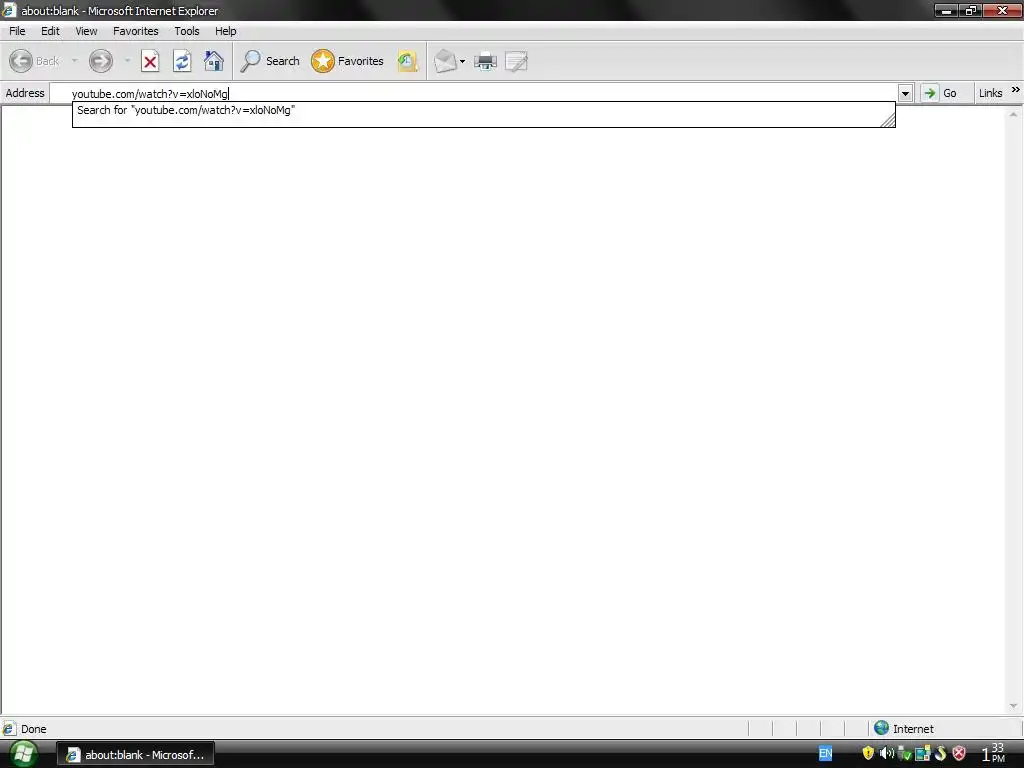The height and width of the screenshot is (768, 1024).
Task: Open the Favorites menu in menu bar
Action: (136, 31)
